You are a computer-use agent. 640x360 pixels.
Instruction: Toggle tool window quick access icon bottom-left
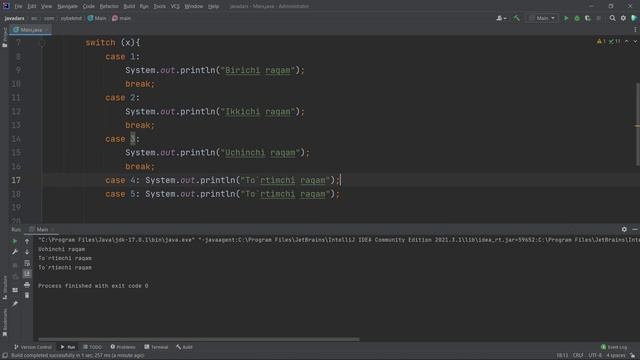point(4,356)
